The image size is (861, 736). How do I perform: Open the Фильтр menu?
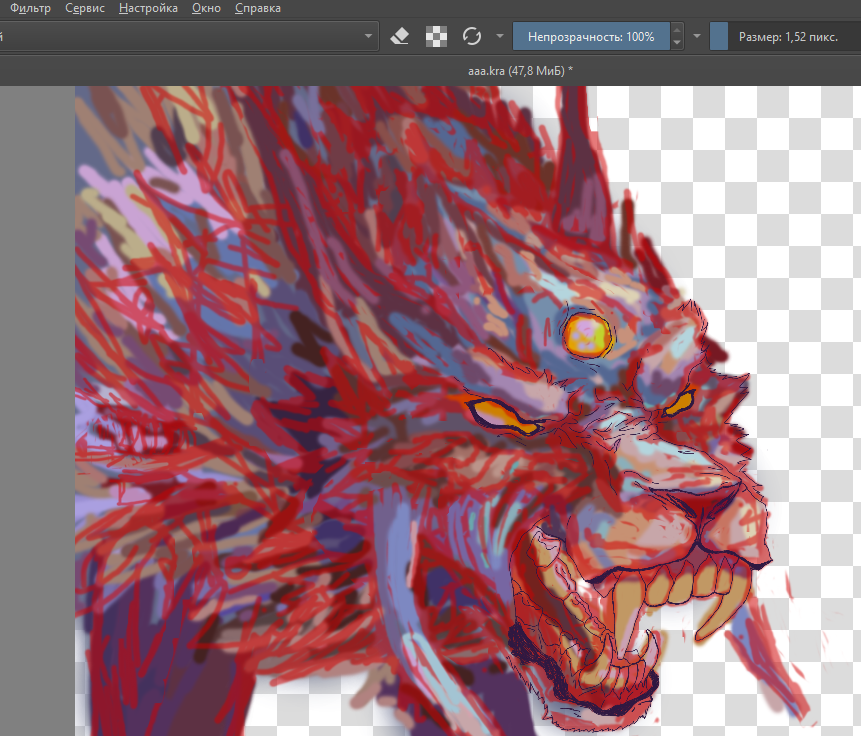30,8
